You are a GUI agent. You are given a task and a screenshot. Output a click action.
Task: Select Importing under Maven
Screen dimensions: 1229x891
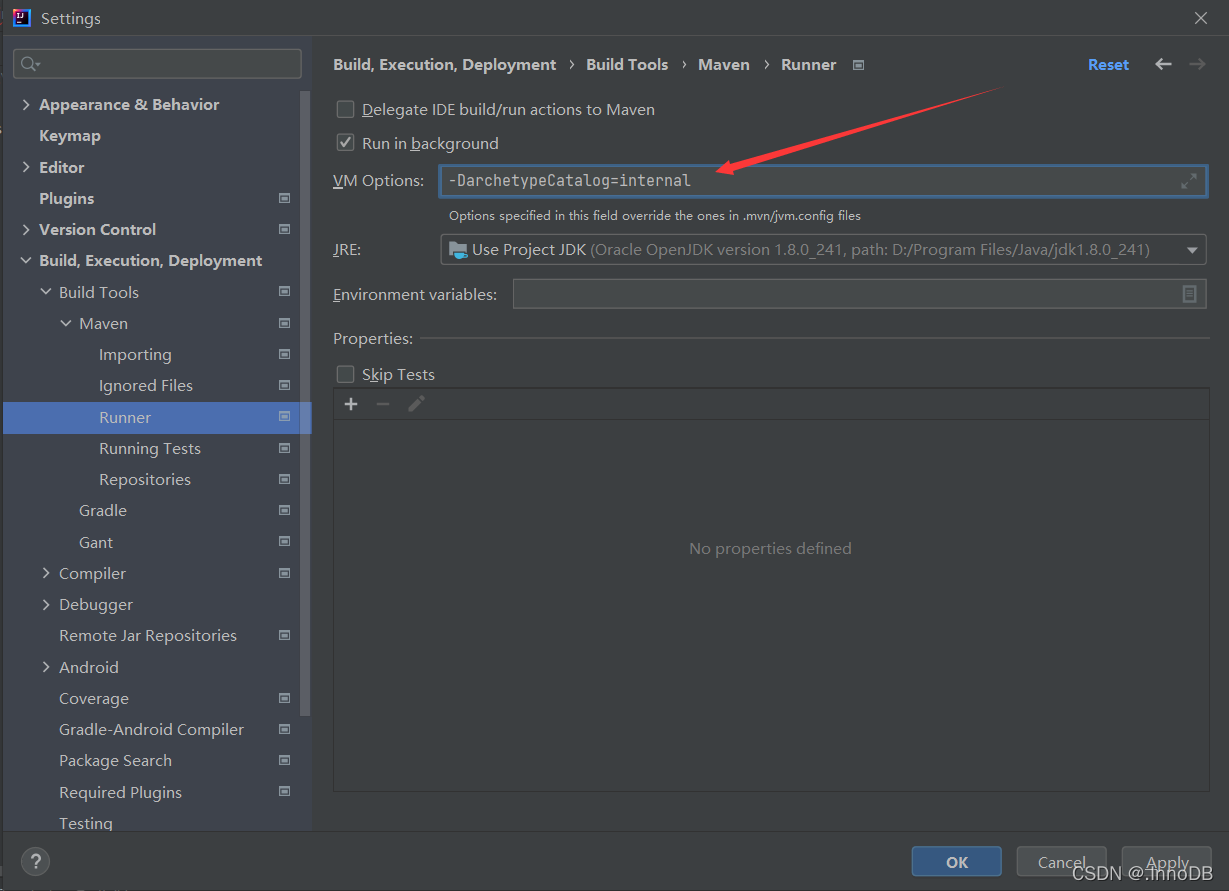click(135, 354)
